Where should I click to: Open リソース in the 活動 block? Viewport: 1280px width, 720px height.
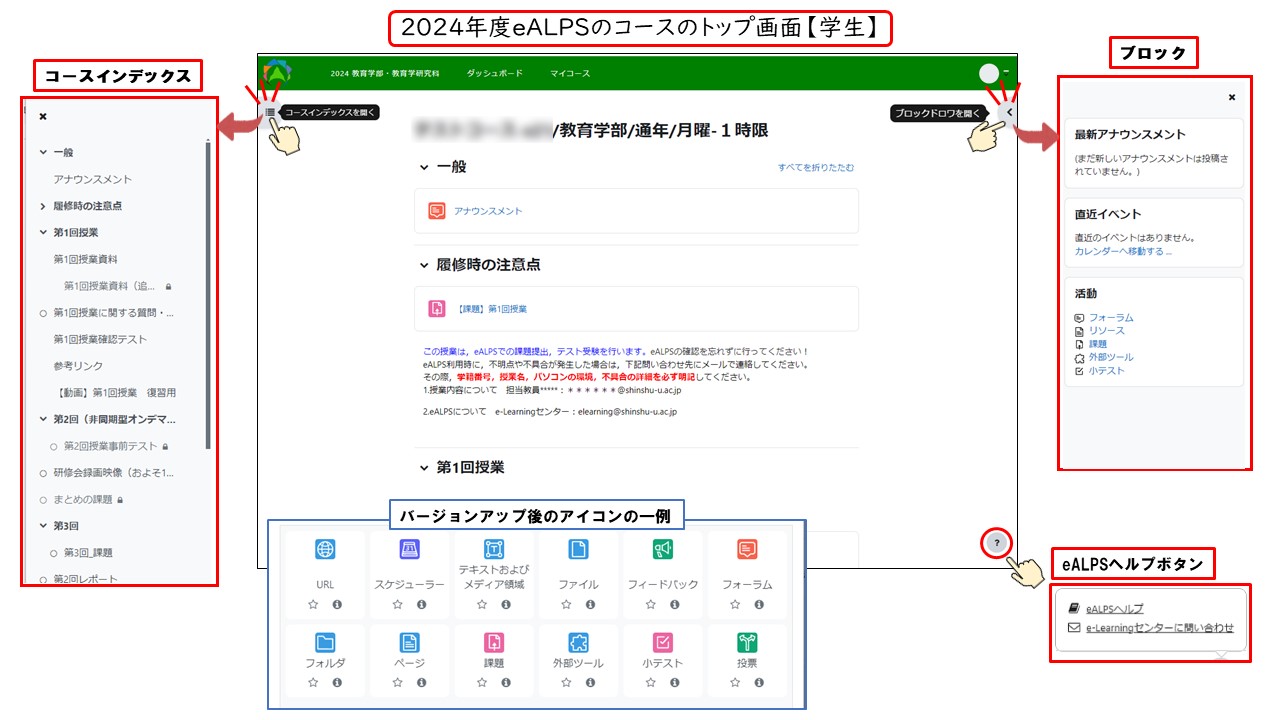pyautogui.click(x=1107, y=331)
